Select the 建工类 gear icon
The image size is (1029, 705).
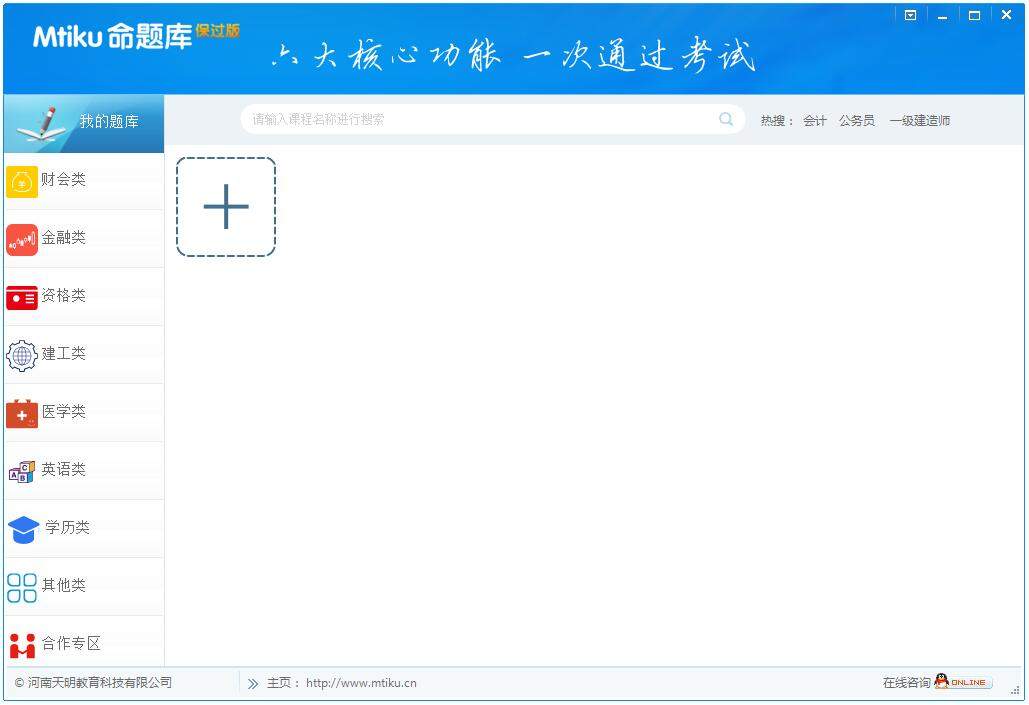(22, 355)
